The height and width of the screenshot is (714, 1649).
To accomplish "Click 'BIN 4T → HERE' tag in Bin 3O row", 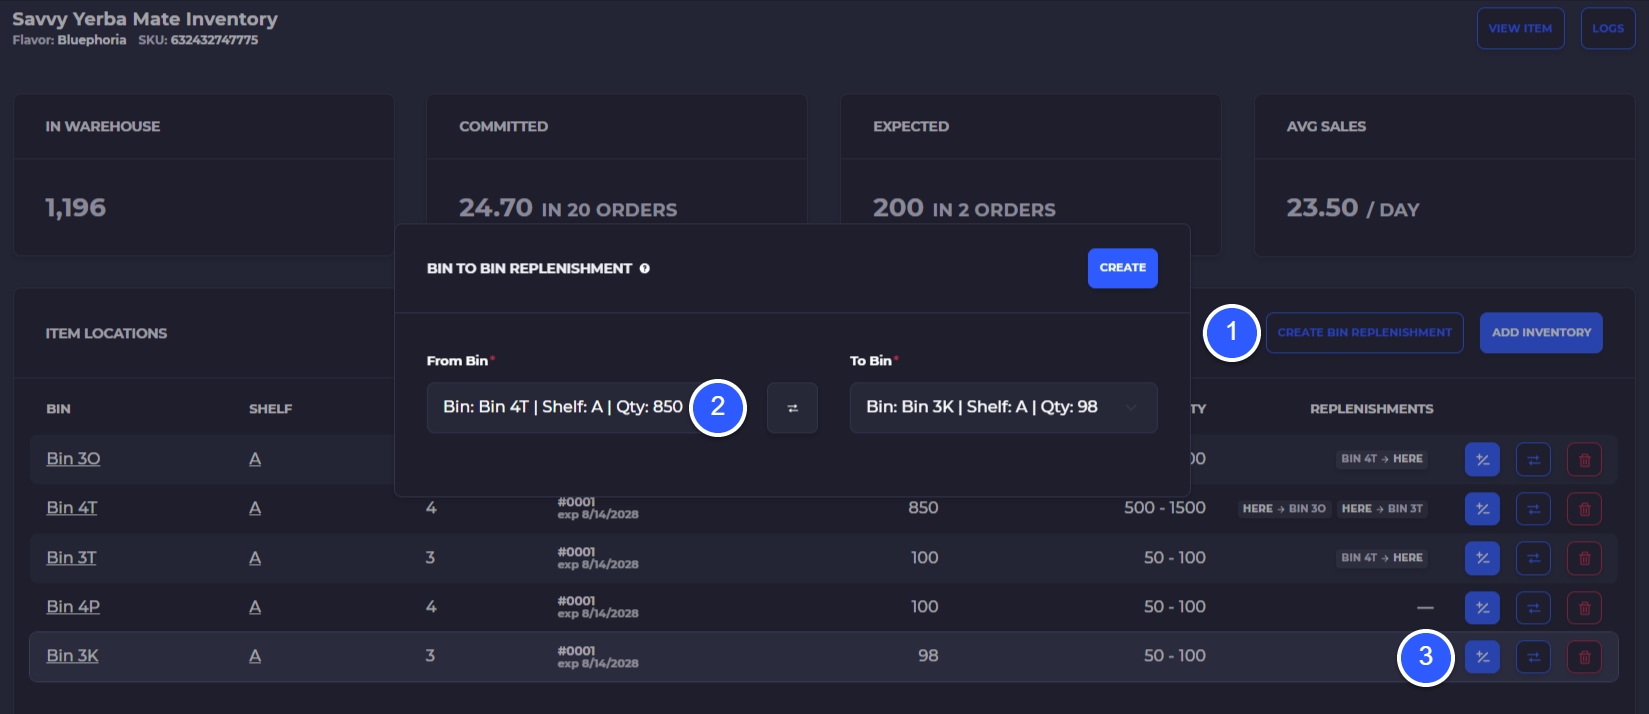I will click(1382, 459).
